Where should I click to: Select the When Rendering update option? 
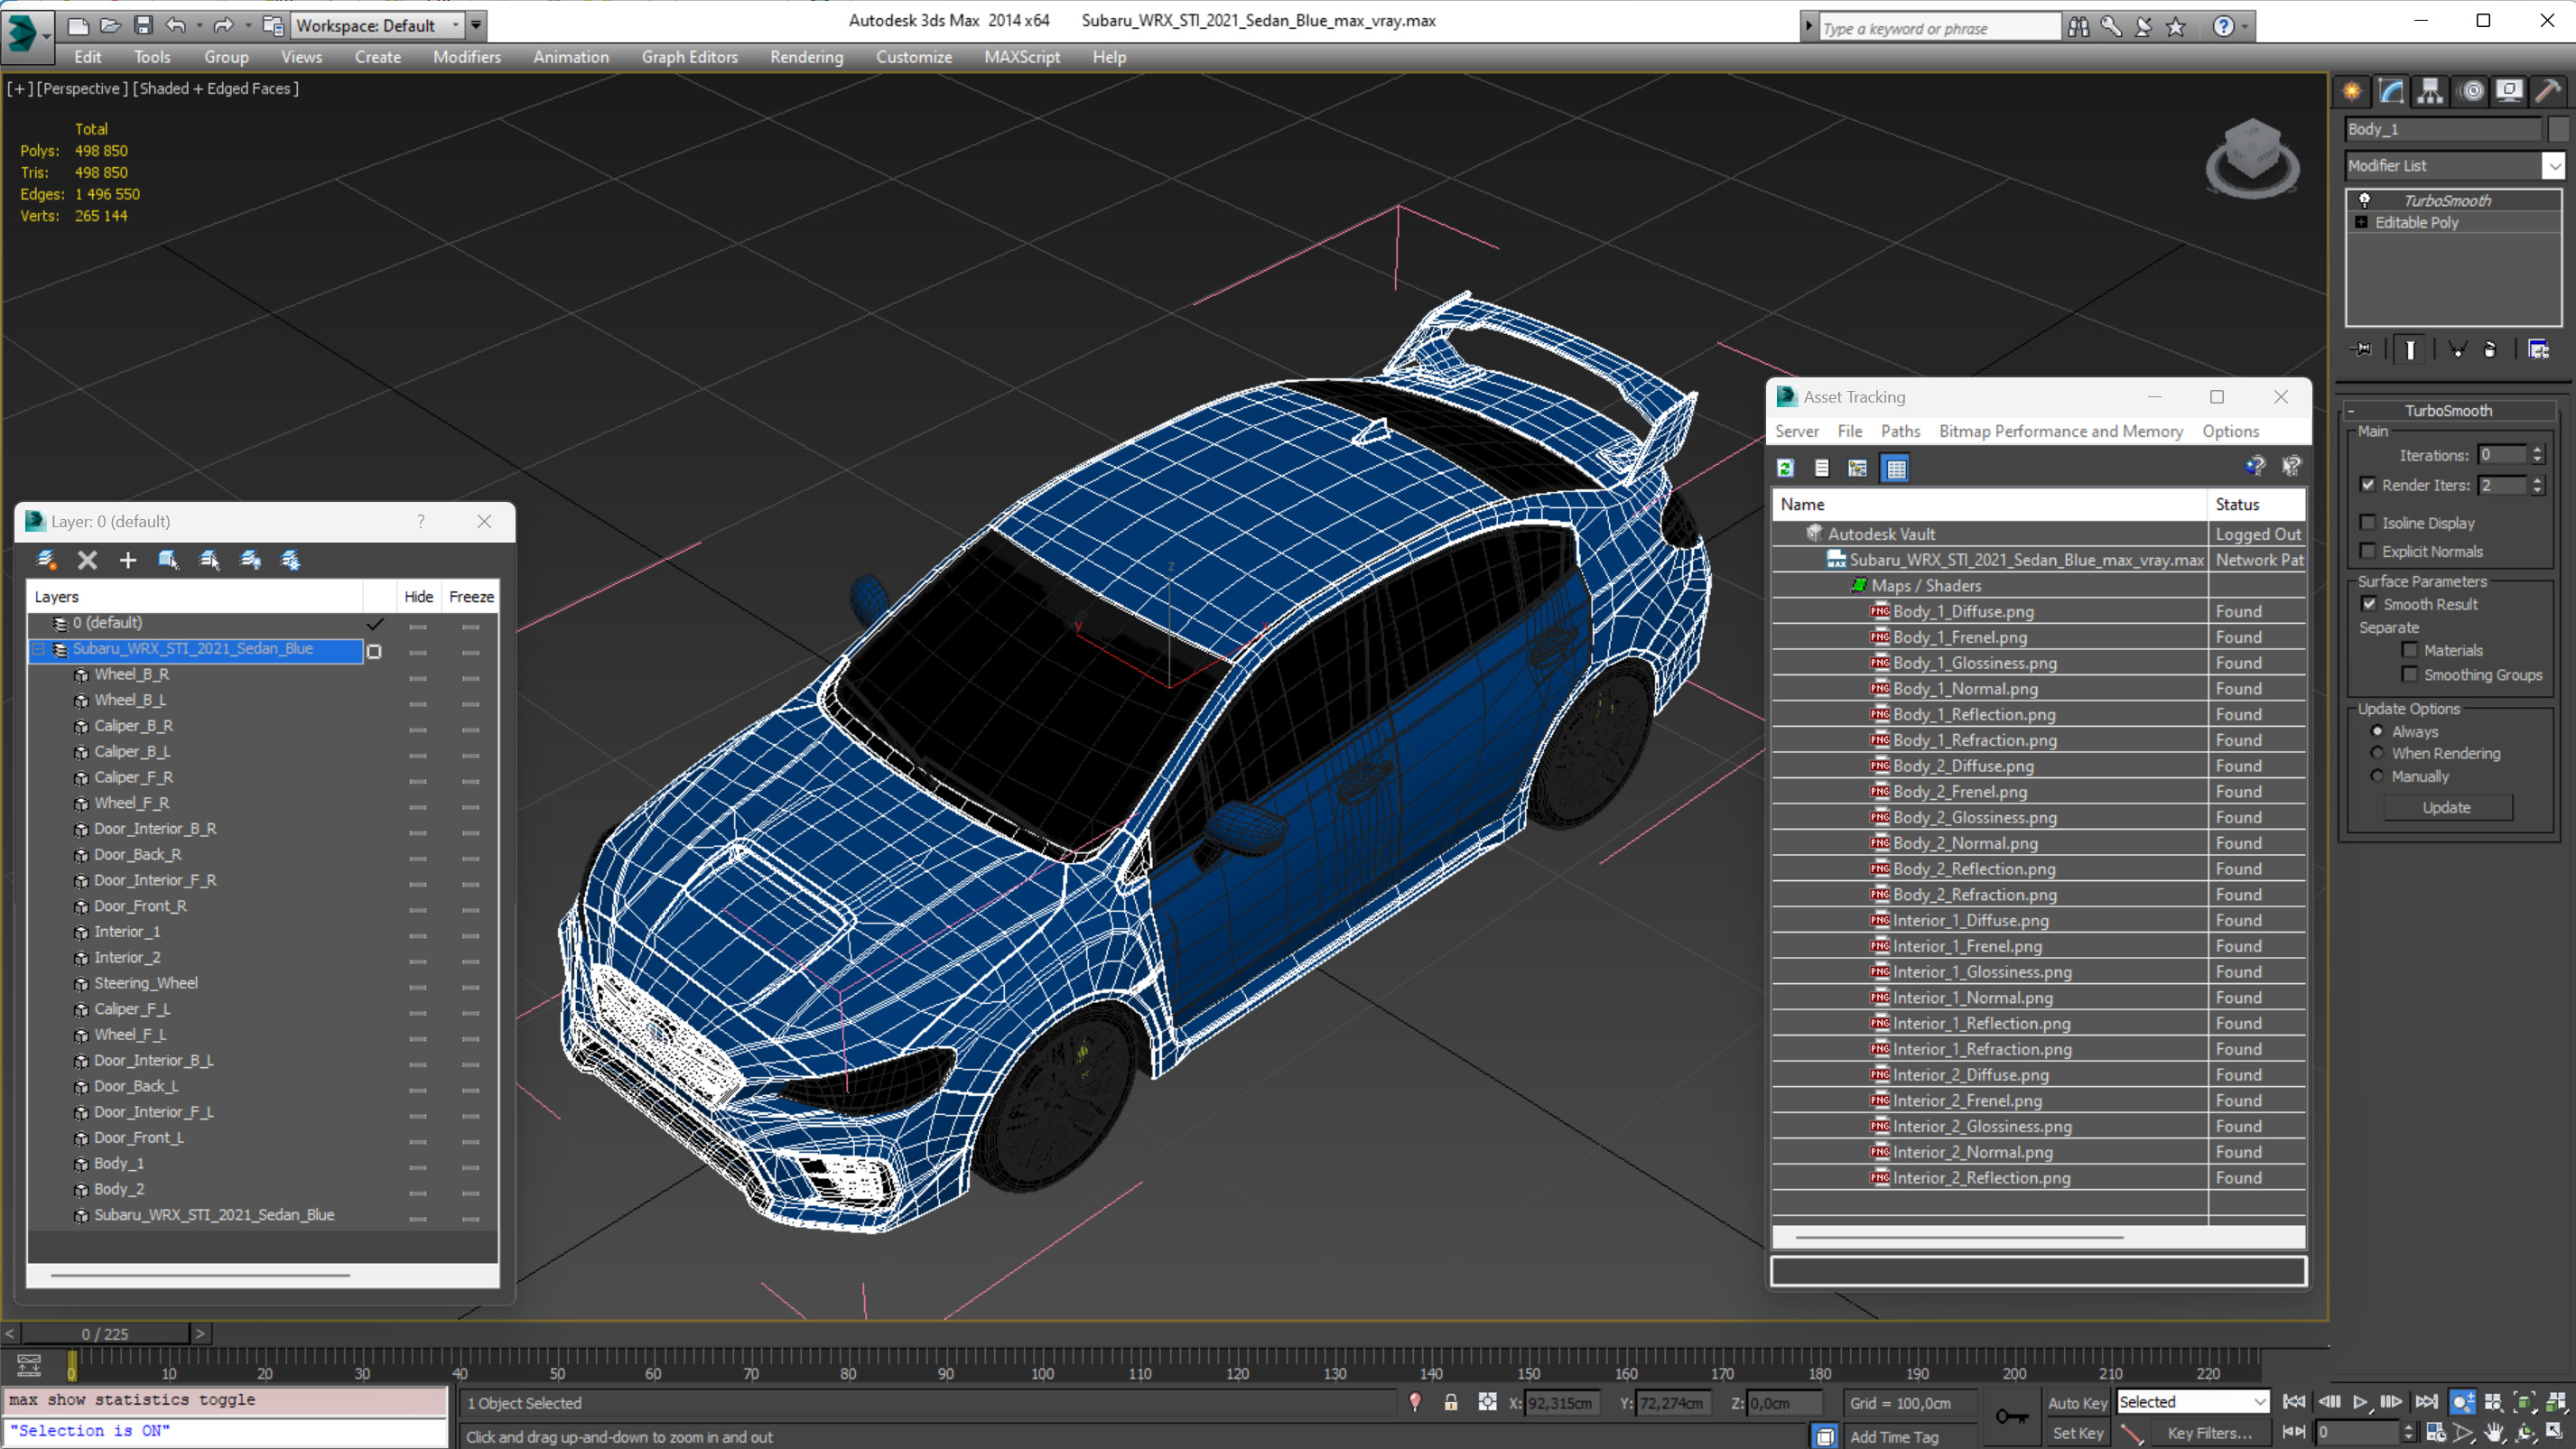(2378, 753)
